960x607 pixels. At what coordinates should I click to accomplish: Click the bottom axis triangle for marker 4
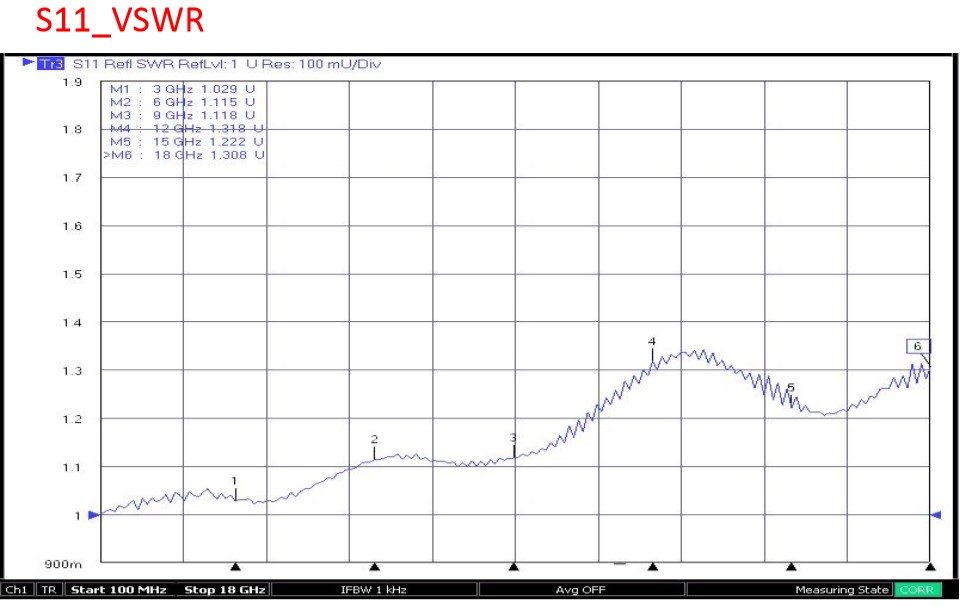pyautogui.click(x=652, y=567)
